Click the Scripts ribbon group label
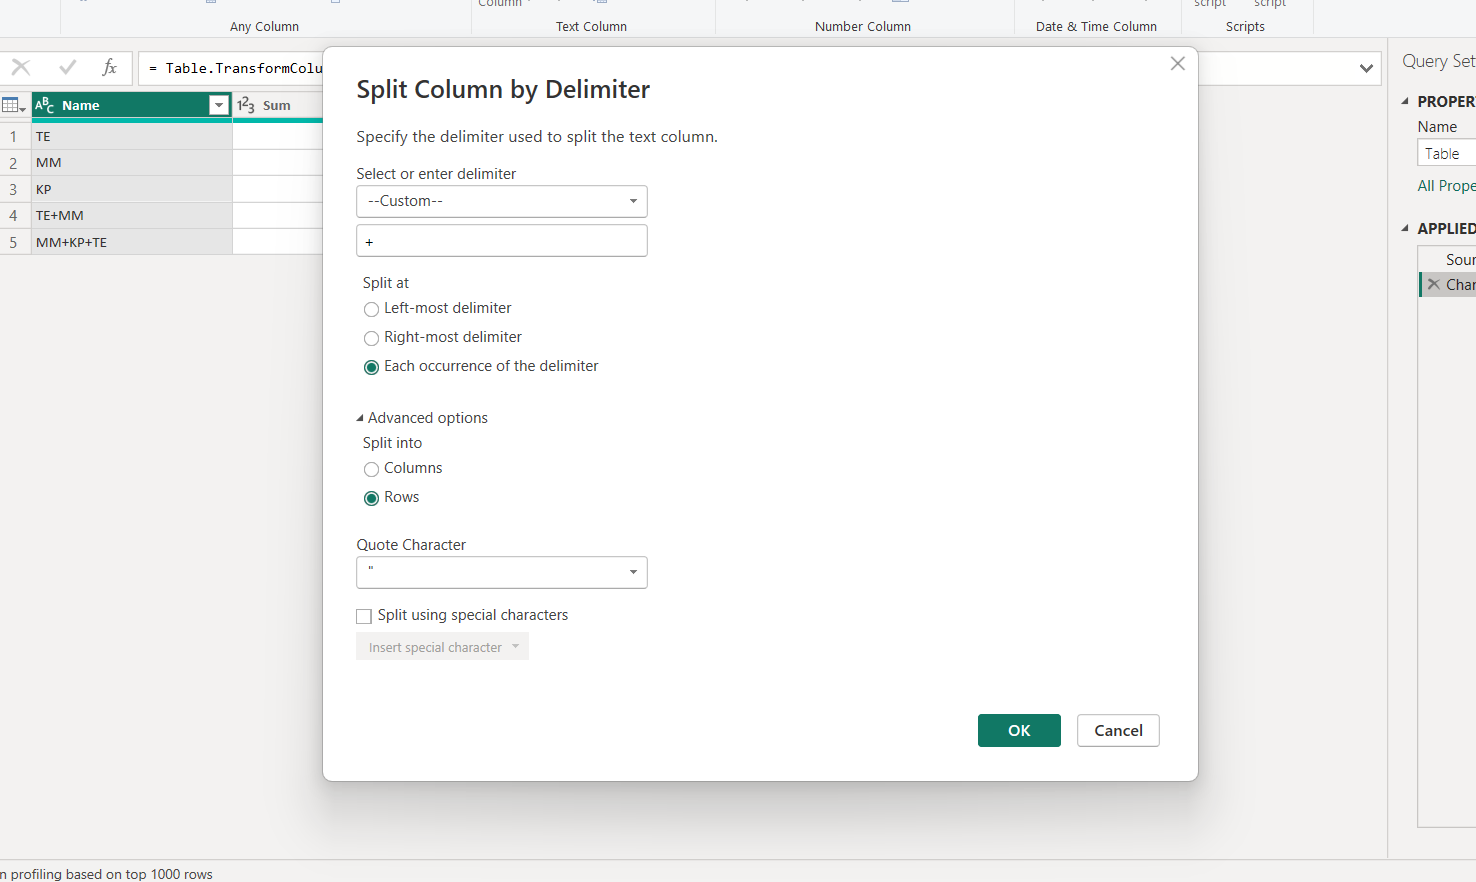This screenshot has height=882, width=1476. (x=1245, y=27)
